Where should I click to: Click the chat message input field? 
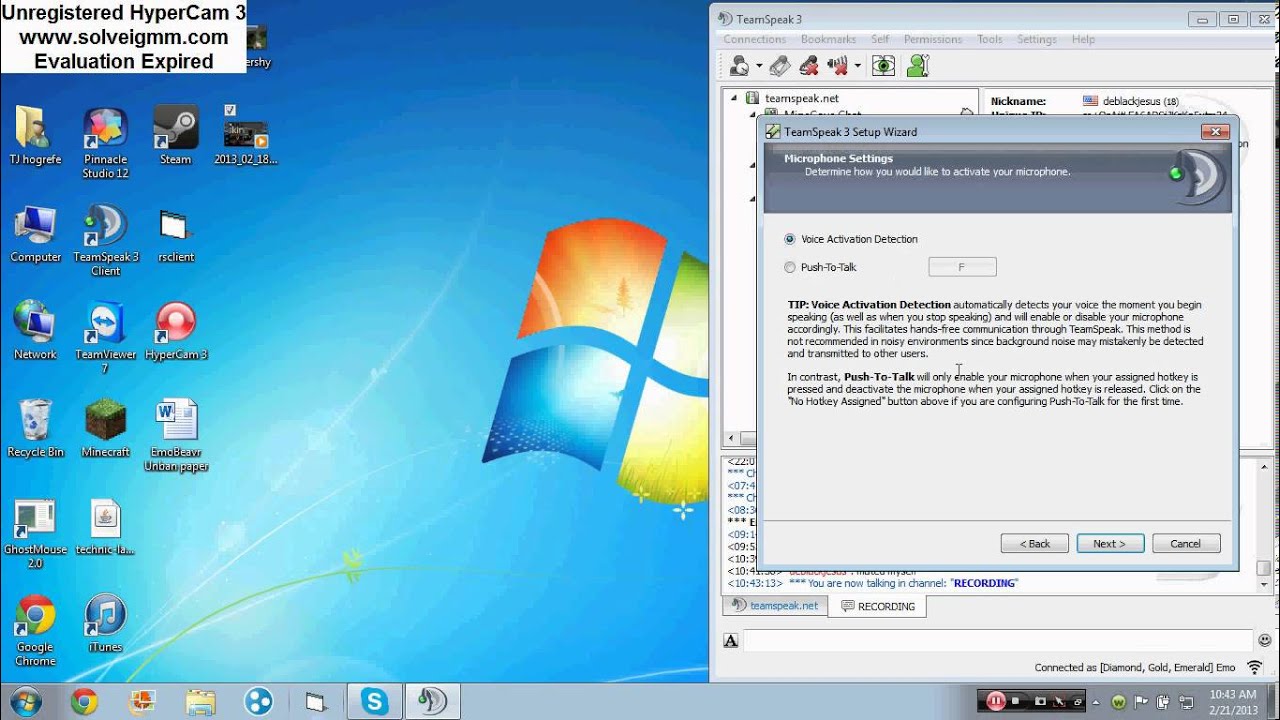pyautogui.click(x=998, y=640)
